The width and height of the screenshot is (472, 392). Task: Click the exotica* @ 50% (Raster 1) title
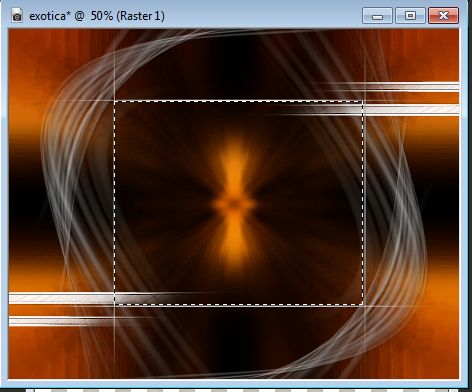coord(97,16)
